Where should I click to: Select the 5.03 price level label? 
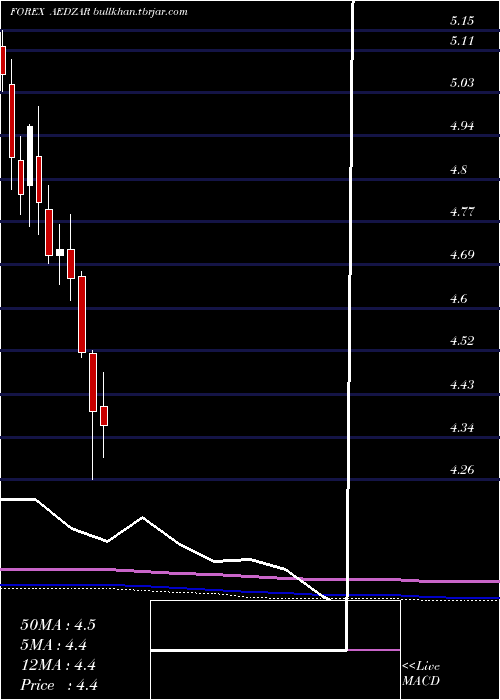pos(462,83)
